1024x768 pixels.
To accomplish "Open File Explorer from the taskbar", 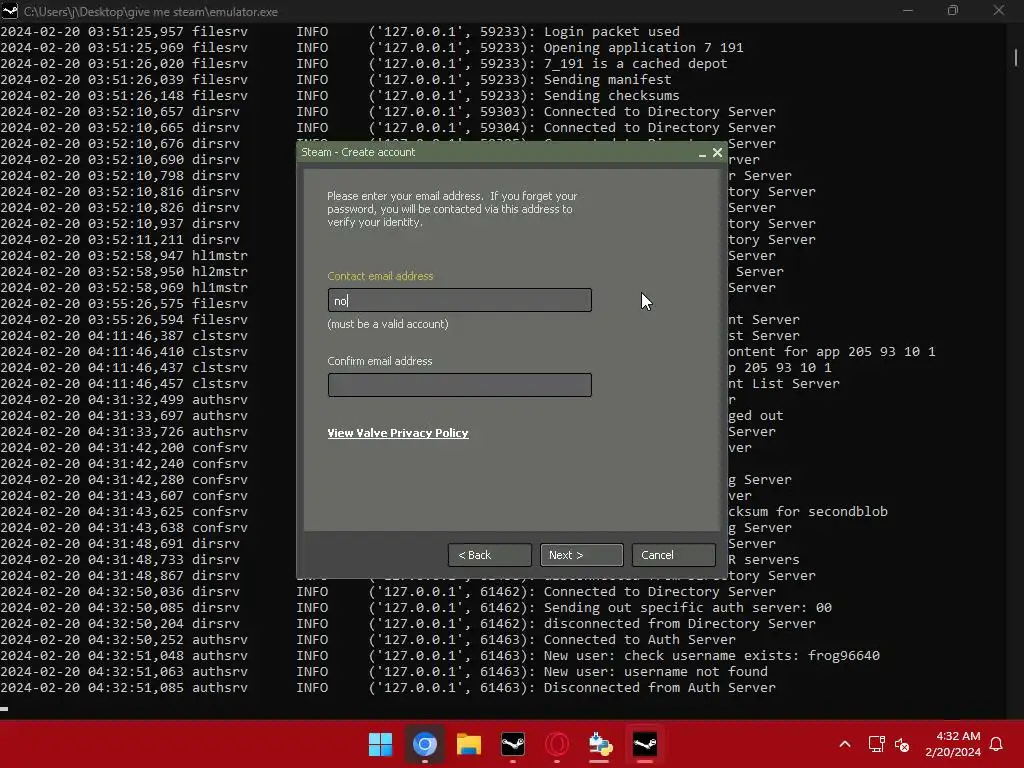I will pos(468,744).
